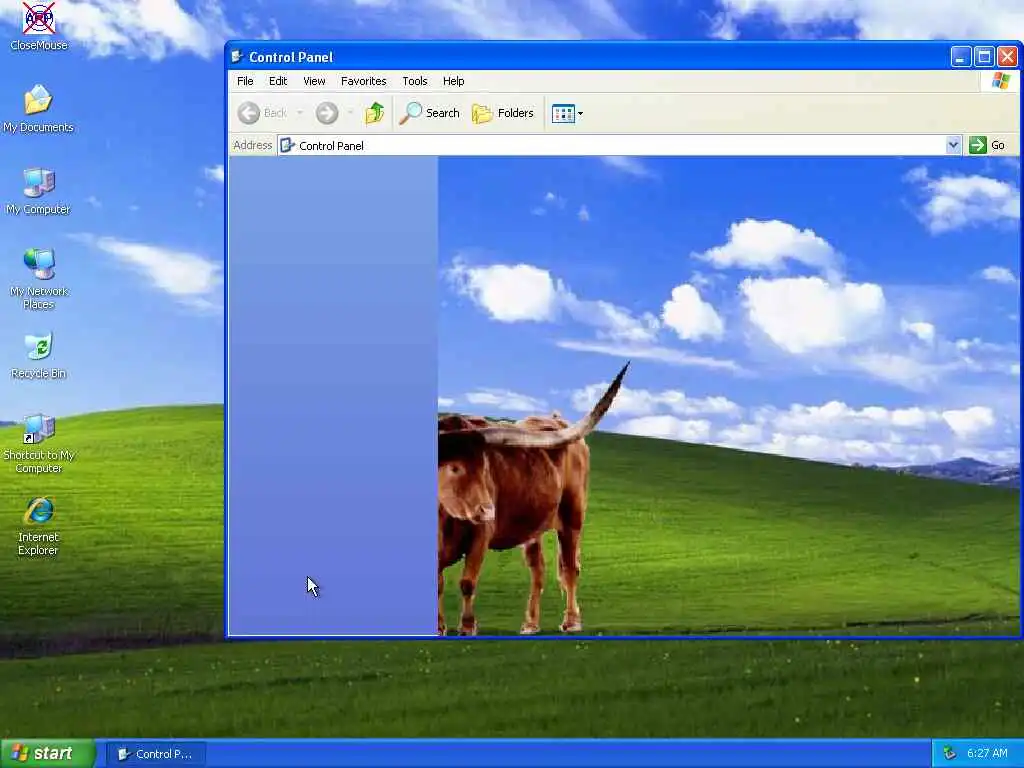1024x768 pixels.
Task: Click the Start button
Action: 48,754
